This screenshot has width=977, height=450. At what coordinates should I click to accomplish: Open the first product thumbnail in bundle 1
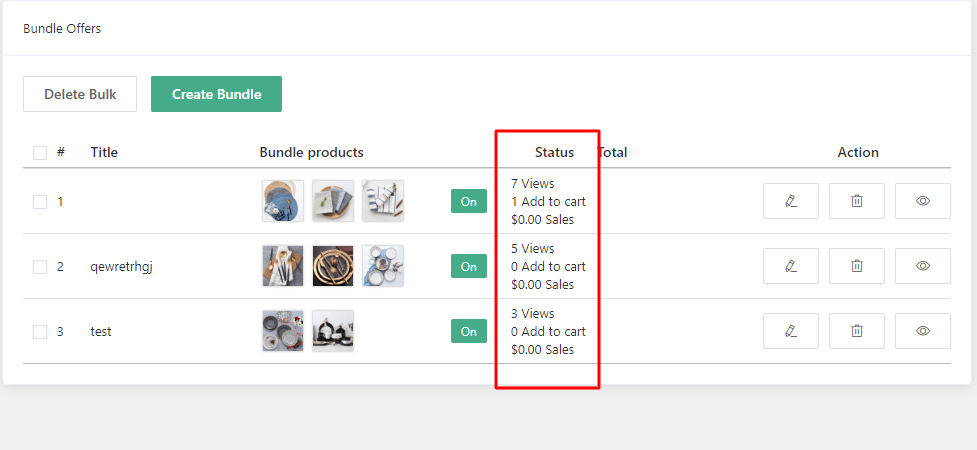coord(283,201)
